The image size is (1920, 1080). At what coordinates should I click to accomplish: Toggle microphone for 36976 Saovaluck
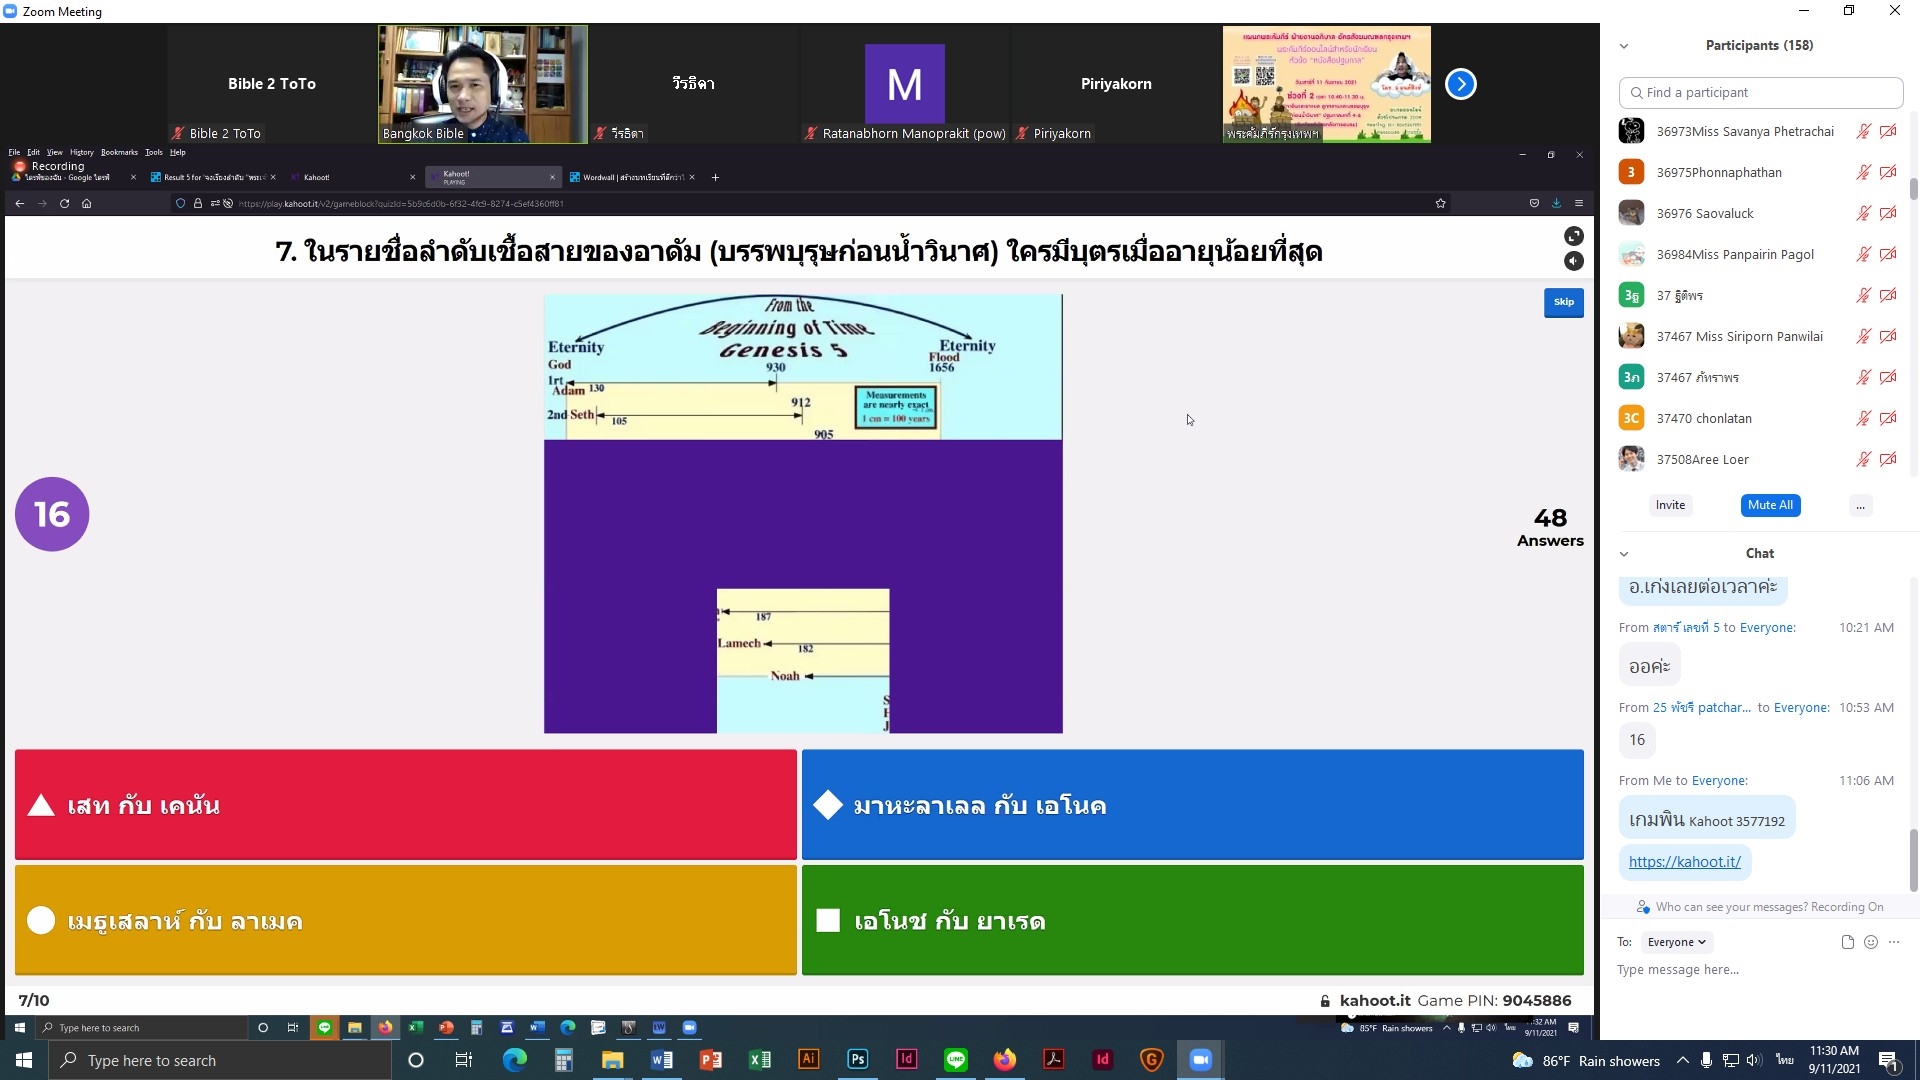point(1863,213)
